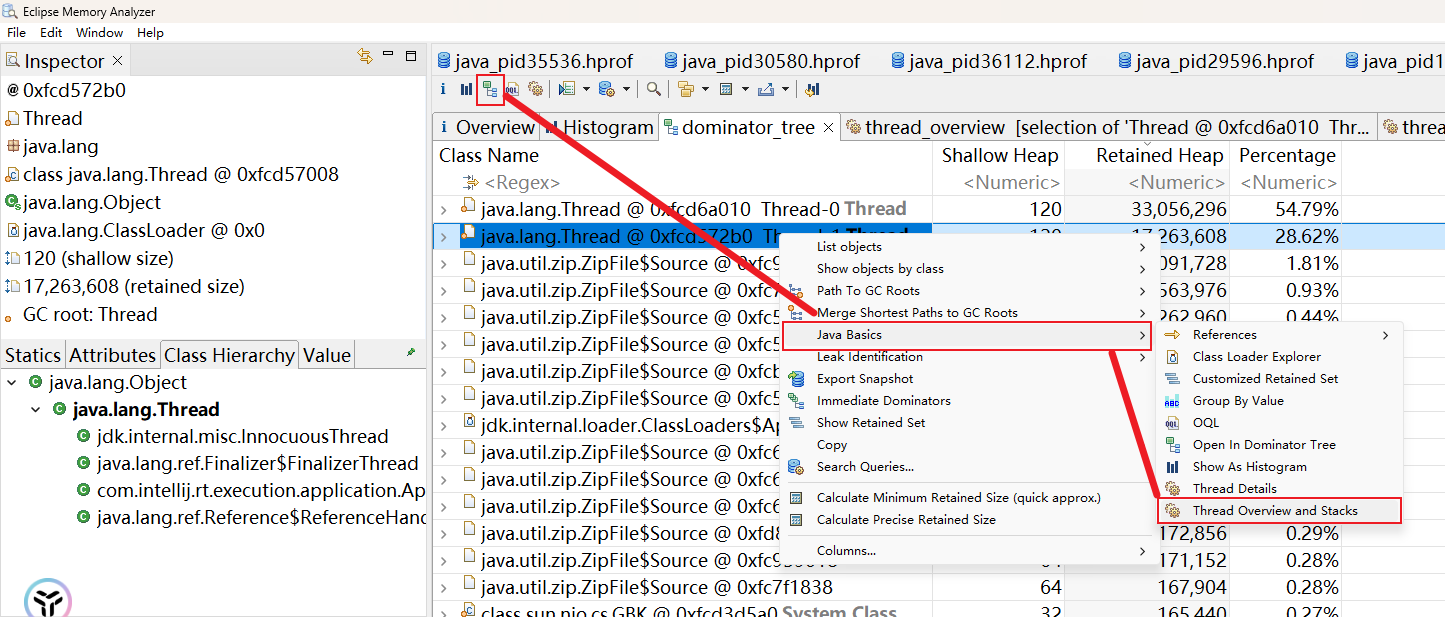Open the Export dropdown arrow
Screen dimensions: 1445x617
785,89
